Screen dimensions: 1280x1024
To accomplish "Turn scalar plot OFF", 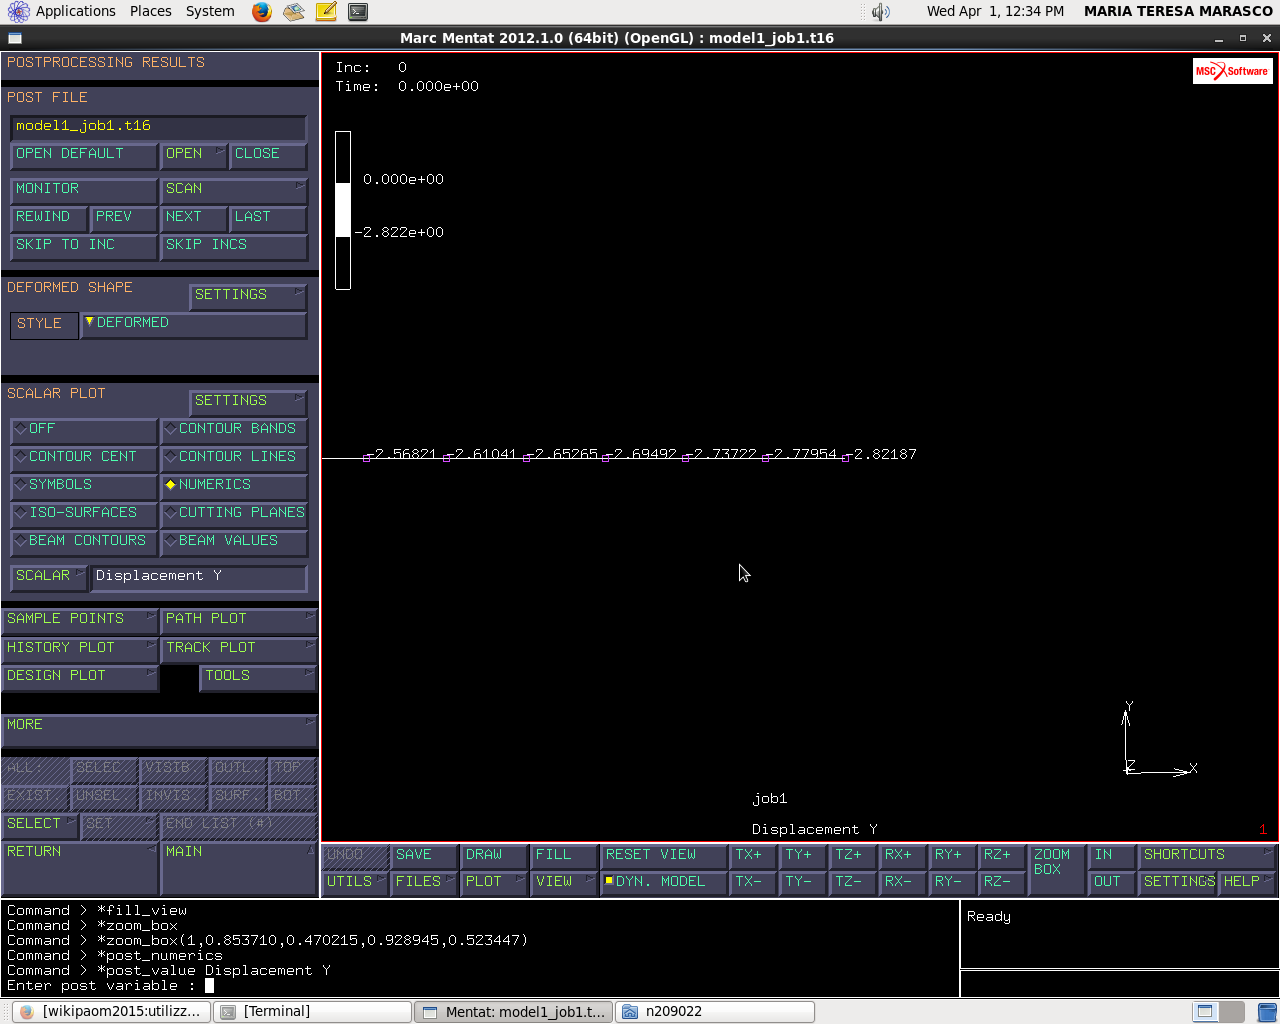I will [x=84, y=430].
